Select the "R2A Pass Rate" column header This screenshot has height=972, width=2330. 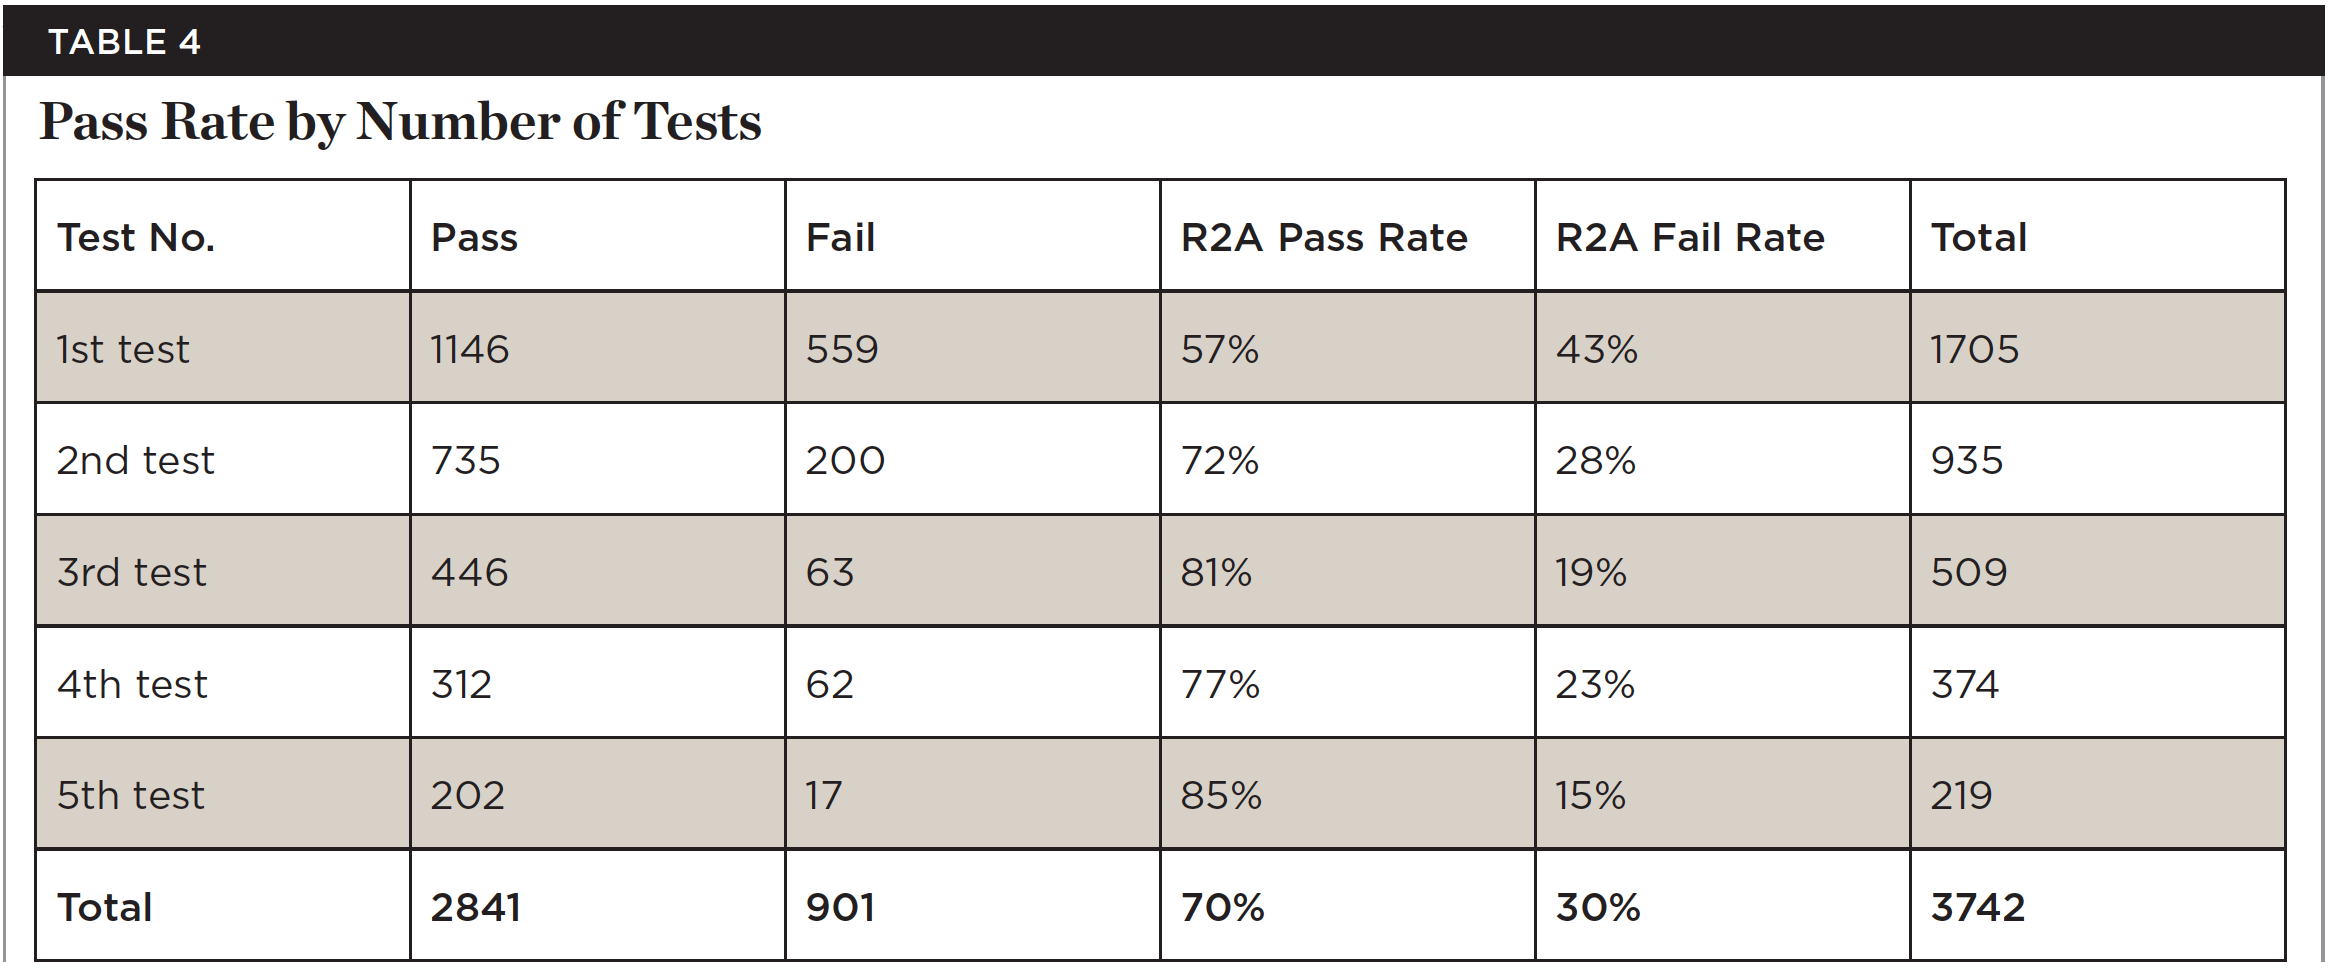1323,238
